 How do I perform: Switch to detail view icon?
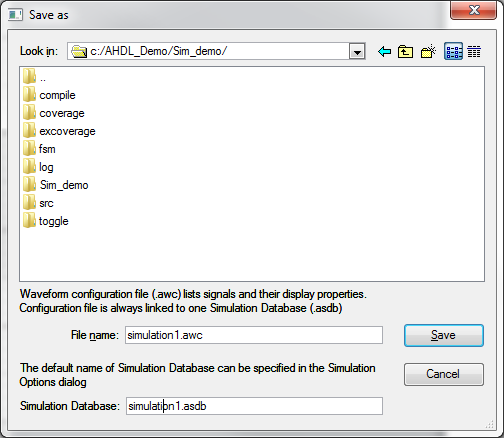coord(474,52)
